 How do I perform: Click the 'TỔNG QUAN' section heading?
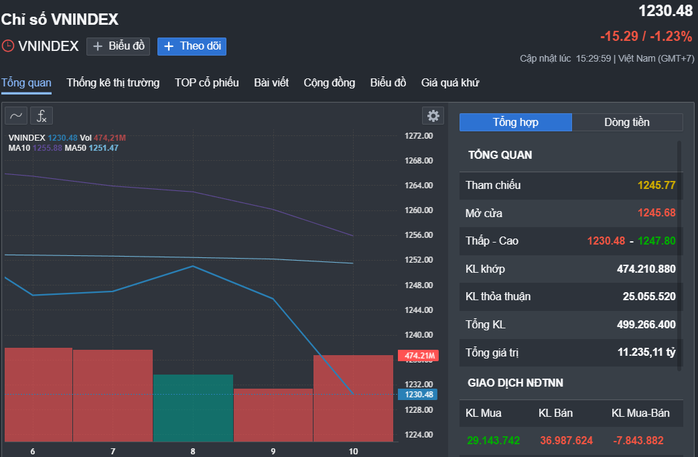(500, 155)
